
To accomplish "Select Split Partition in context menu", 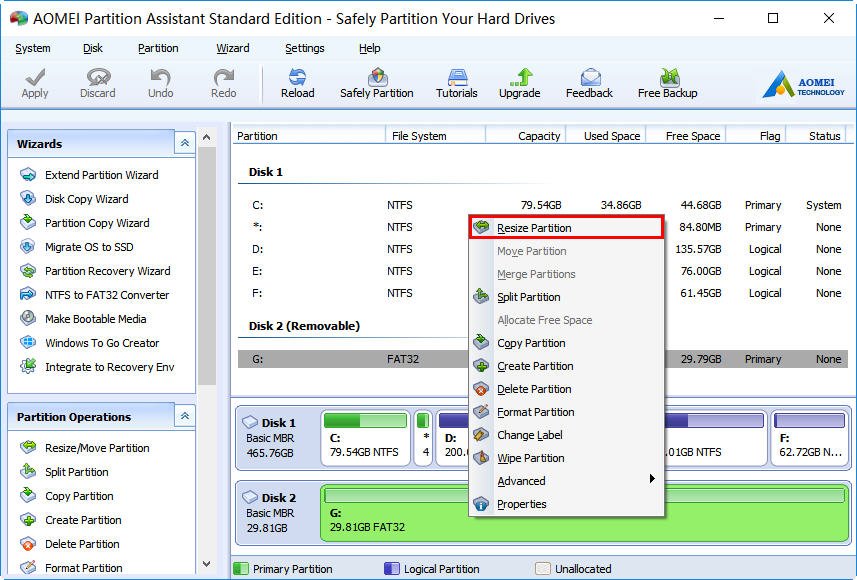I will click(x=566, y=297).
